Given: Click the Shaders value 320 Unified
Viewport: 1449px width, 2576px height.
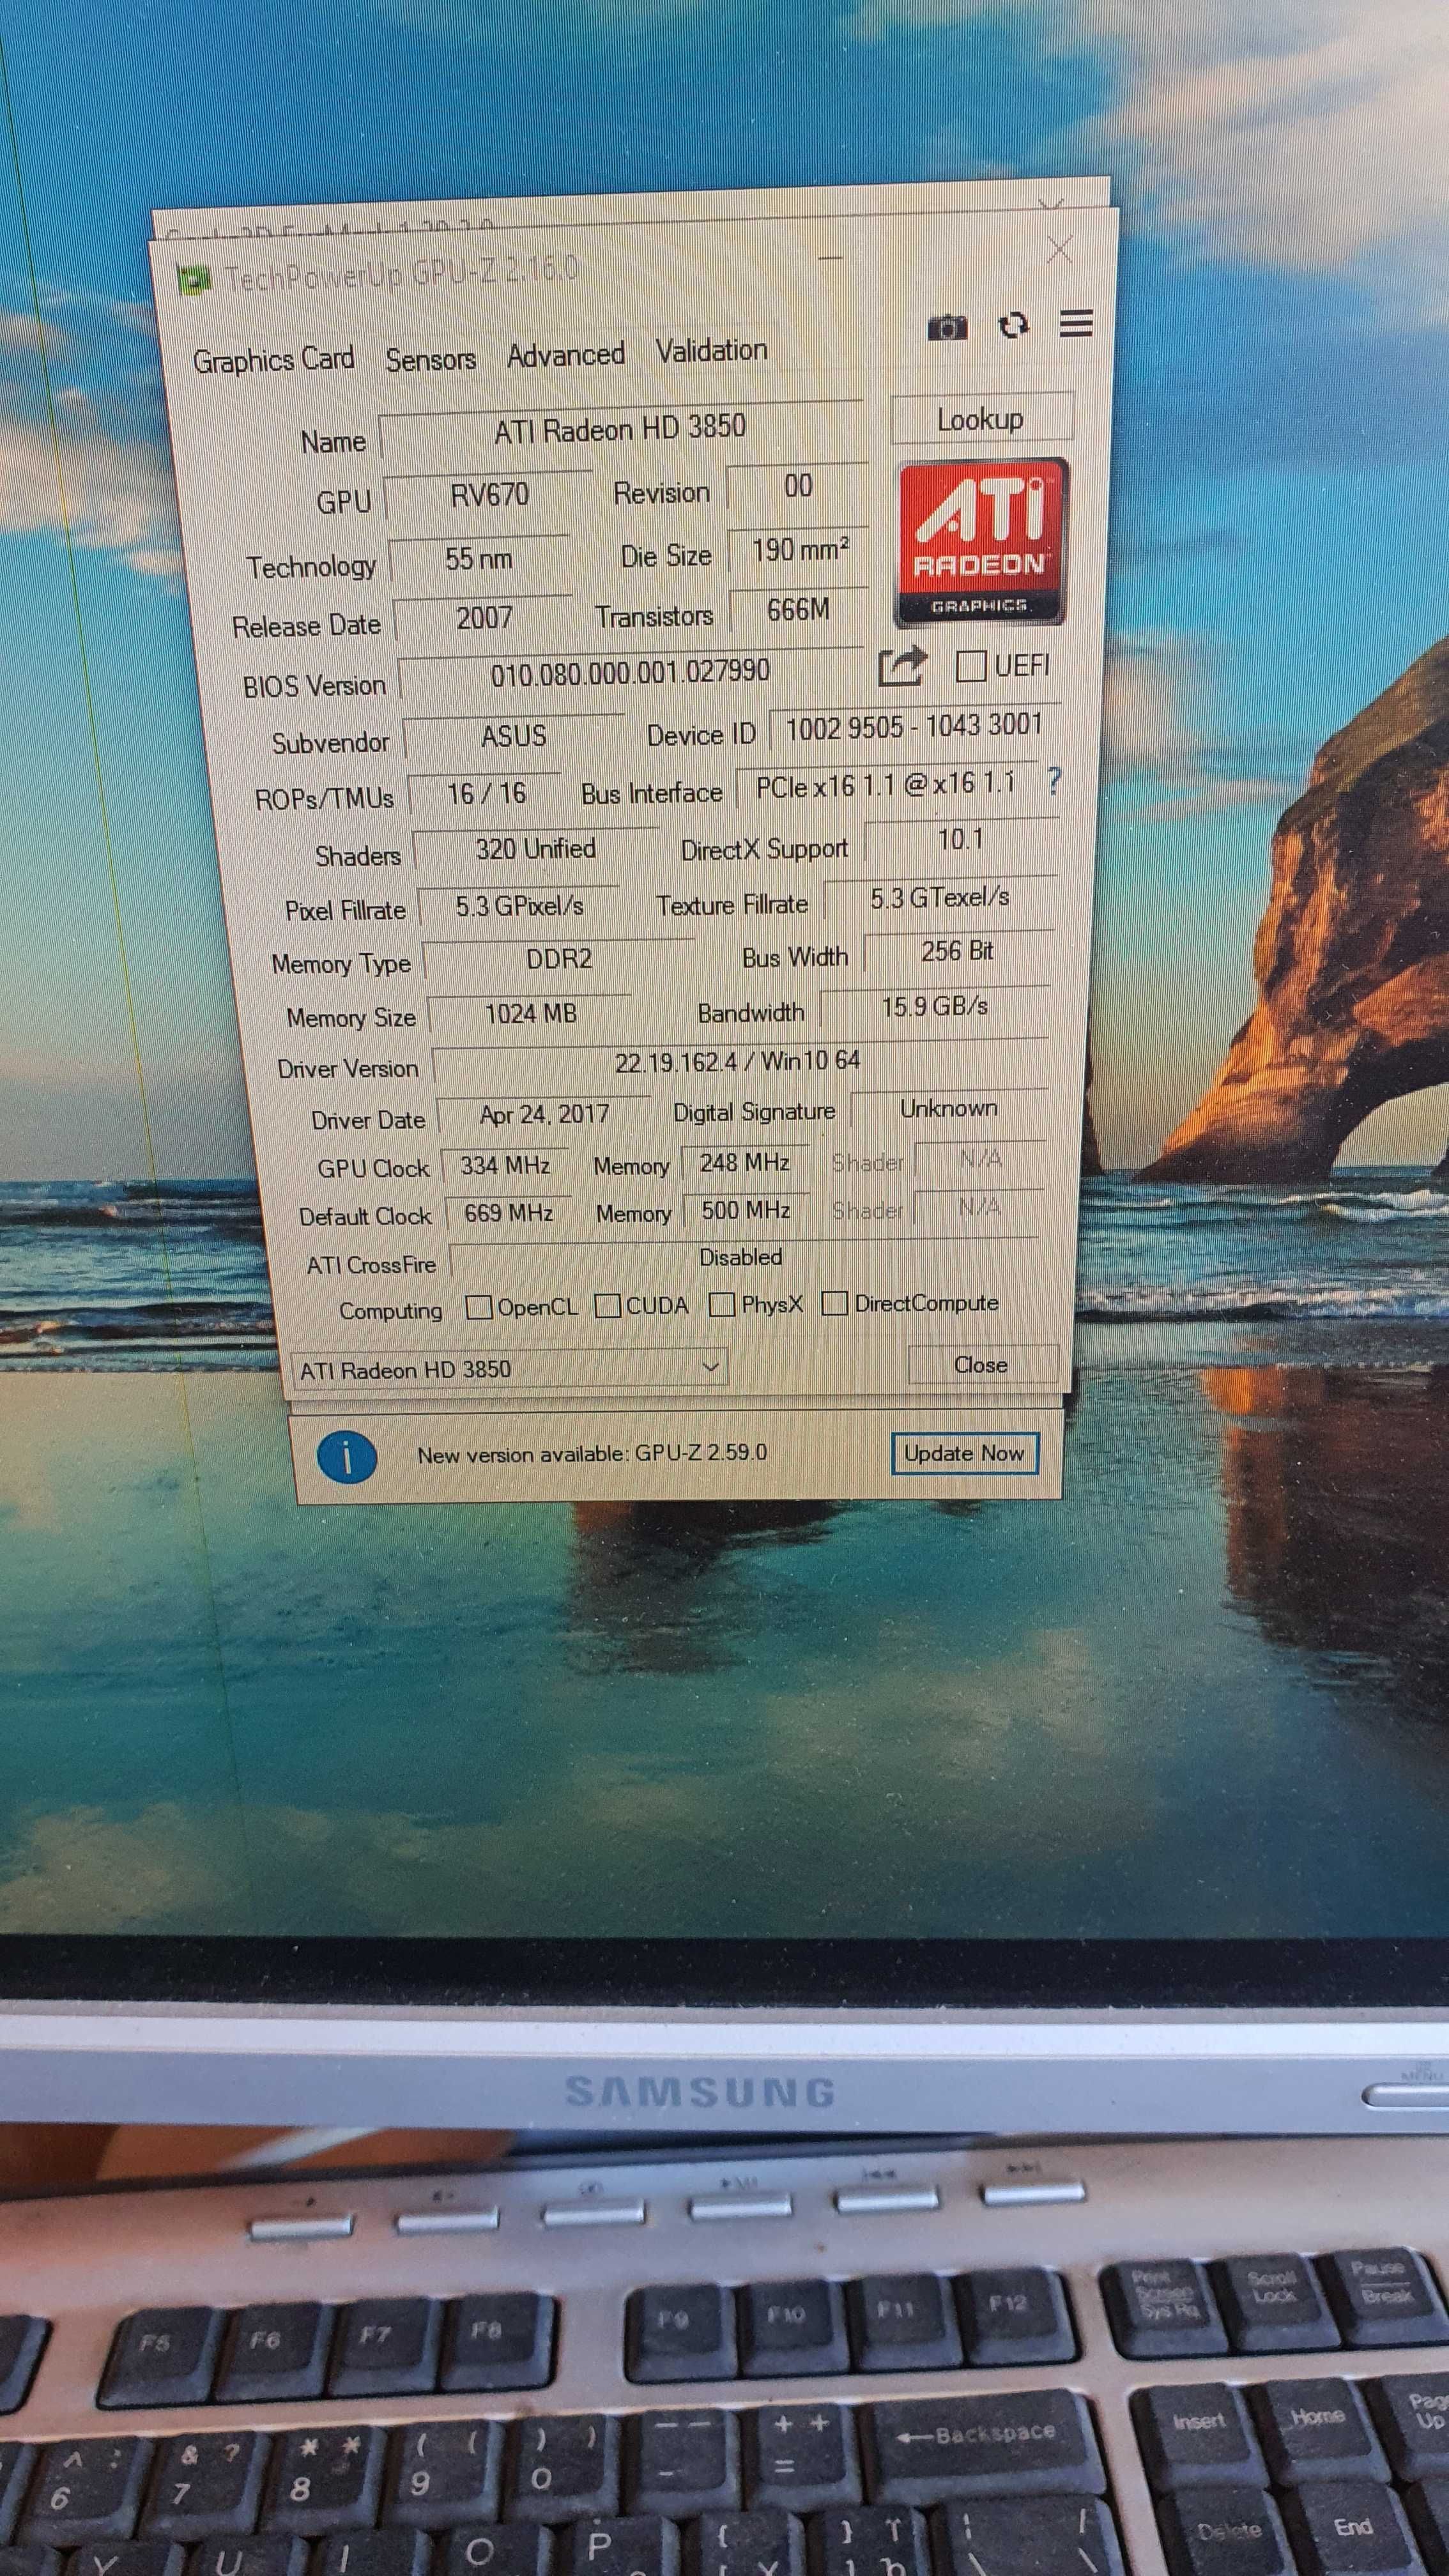Looking at the screenshot, I should pos(535,849).
